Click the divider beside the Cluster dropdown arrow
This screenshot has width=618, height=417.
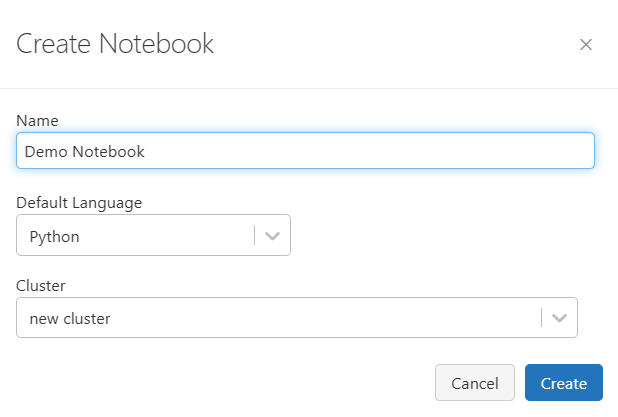pos(542,318)
